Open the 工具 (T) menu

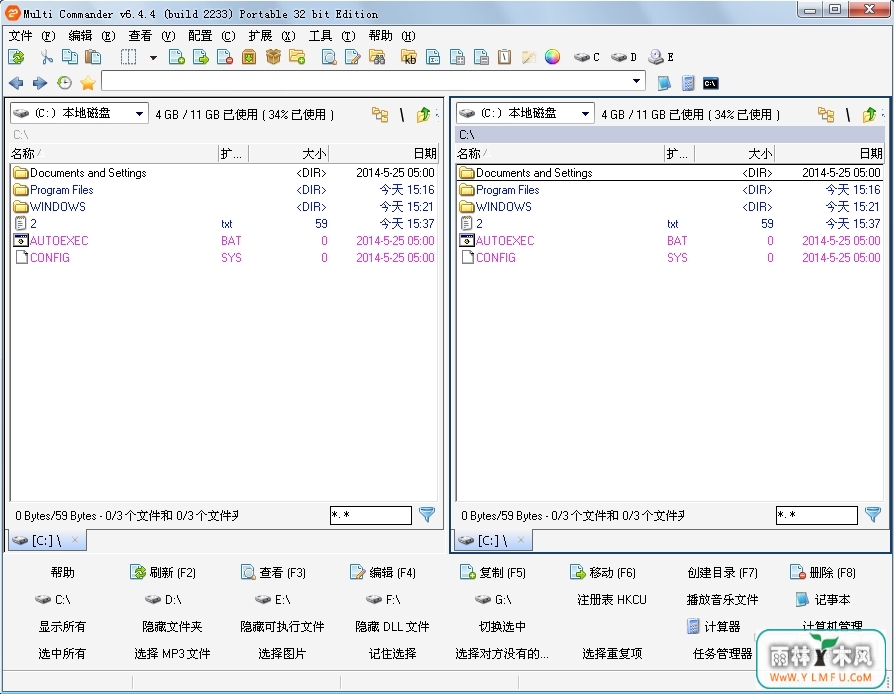[332, 36]
